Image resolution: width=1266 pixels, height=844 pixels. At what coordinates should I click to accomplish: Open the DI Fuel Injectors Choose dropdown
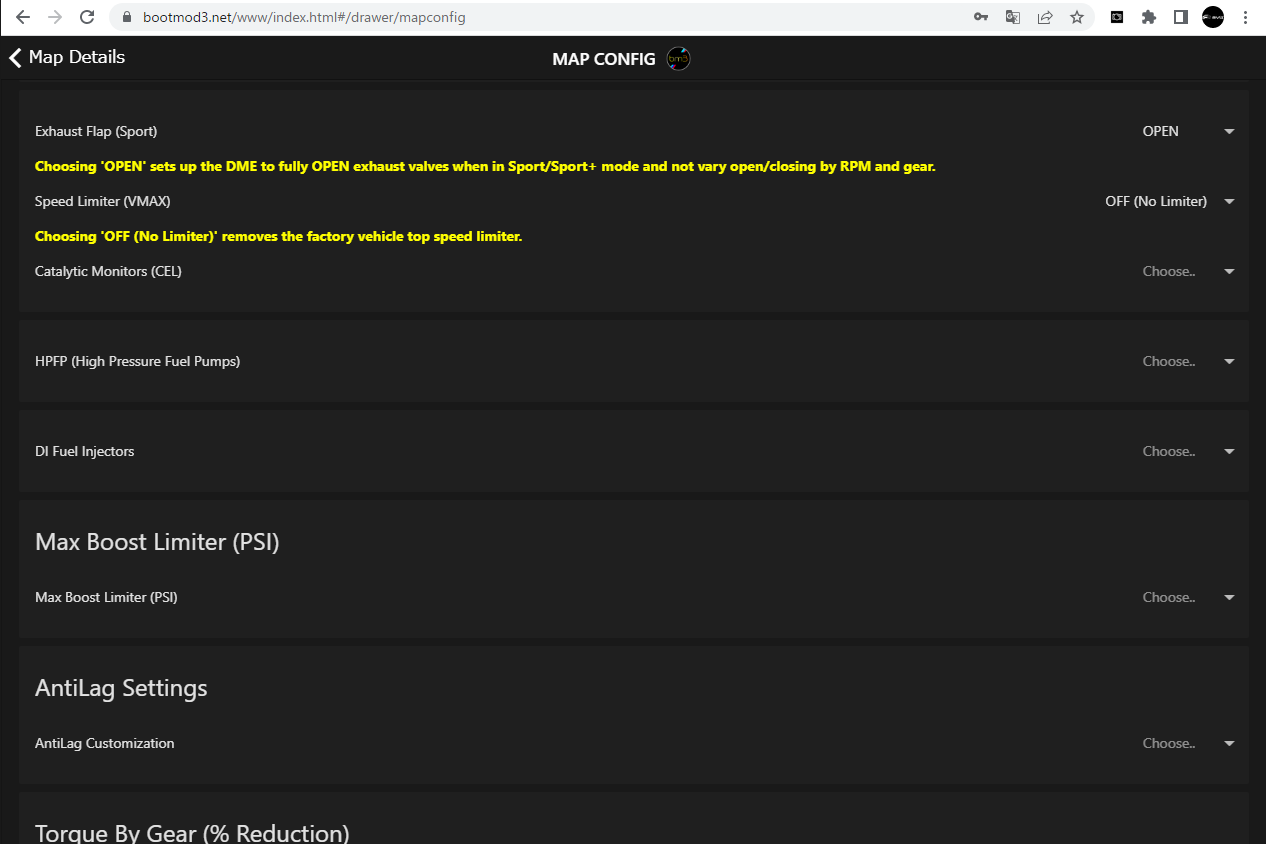click(x=1189, y=451)
